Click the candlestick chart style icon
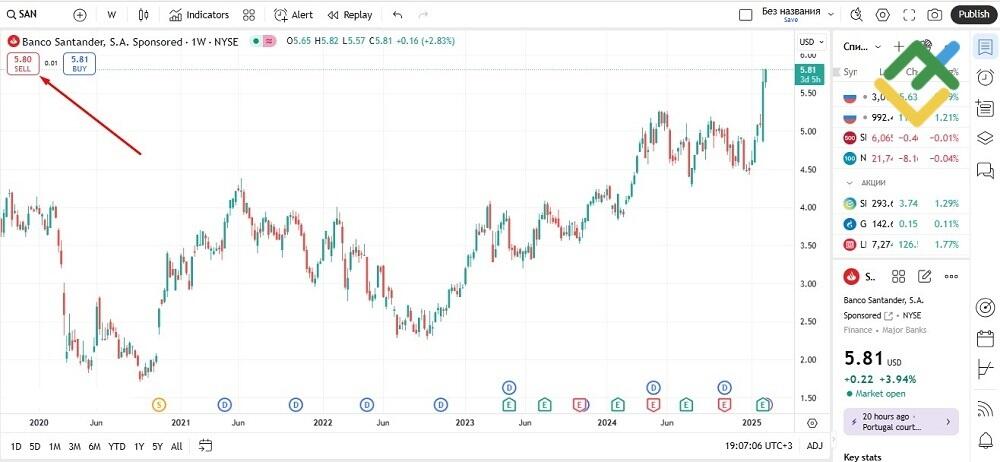The image size is (1000, 462). click(144, 15)
